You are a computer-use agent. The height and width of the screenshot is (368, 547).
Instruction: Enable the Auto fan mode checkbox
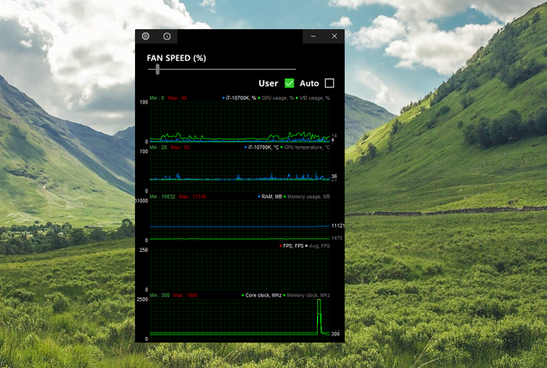point(329,83)
